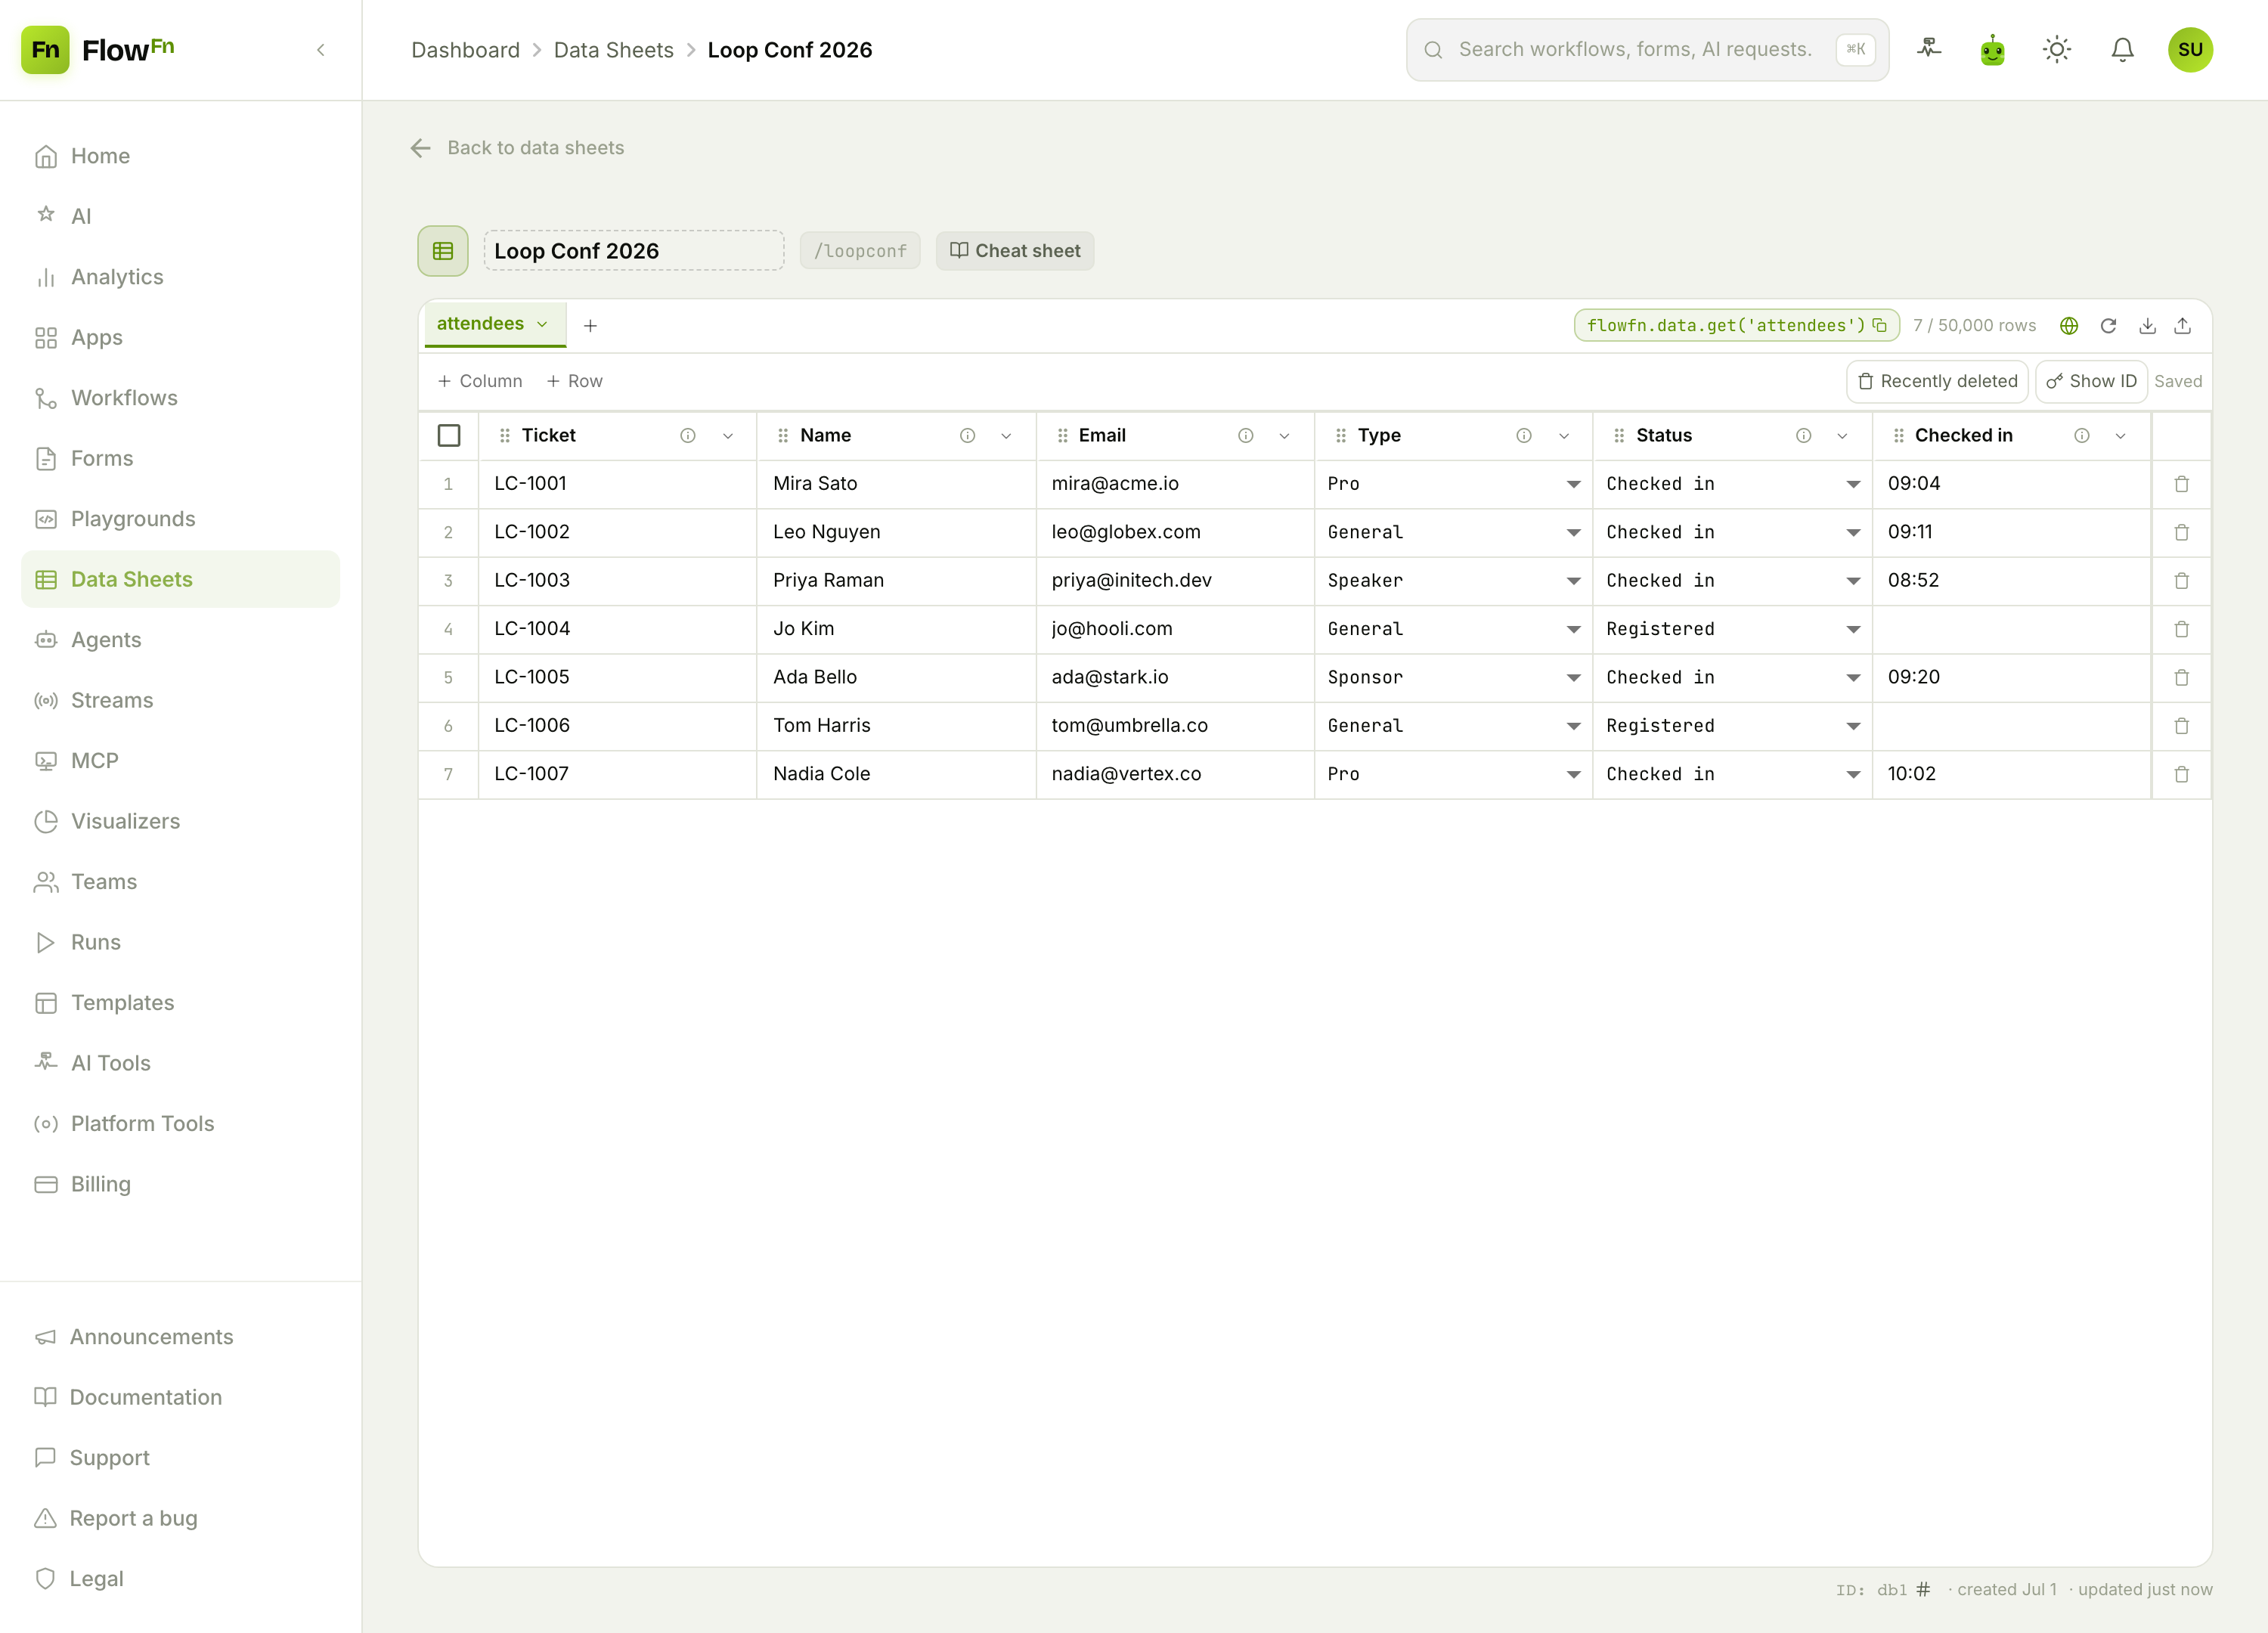Image resolution: width=2268 pixels, height=1633 pixels.
Task: Click the mira@acme.io email cell
Action: 1175,484
